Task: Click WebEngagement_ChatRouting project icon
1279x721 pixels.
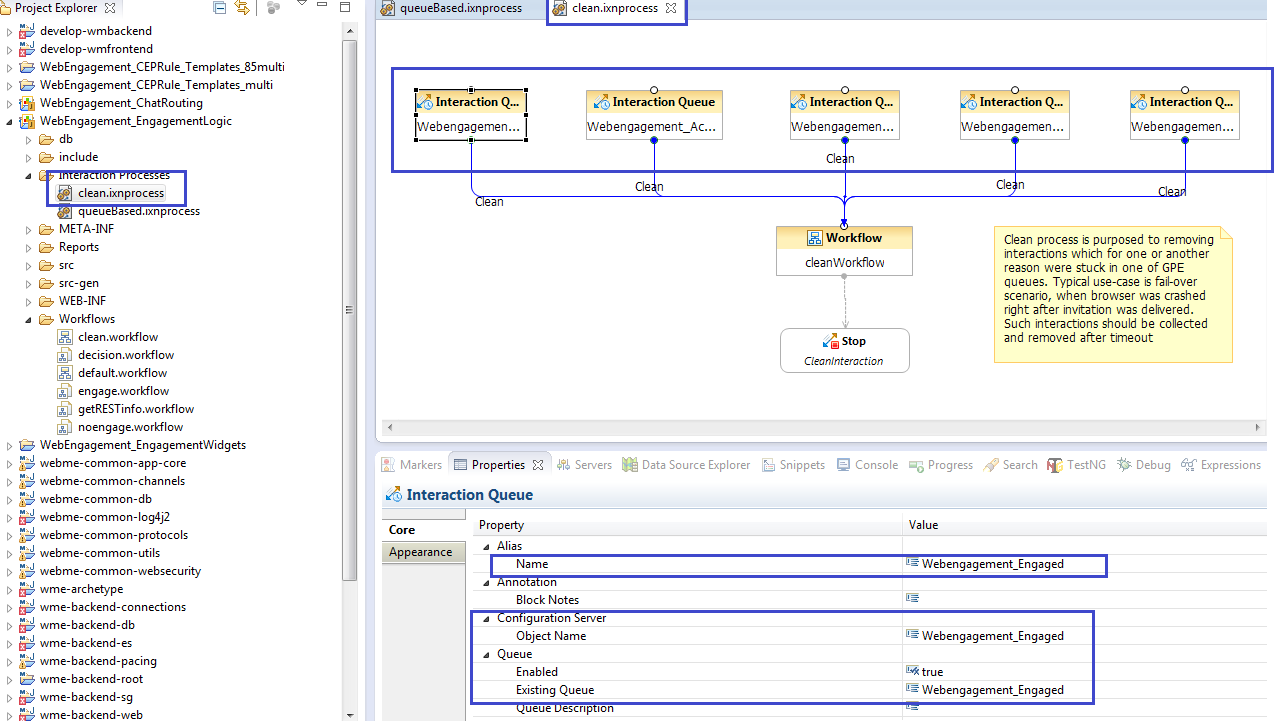Action: pos(27,103)
